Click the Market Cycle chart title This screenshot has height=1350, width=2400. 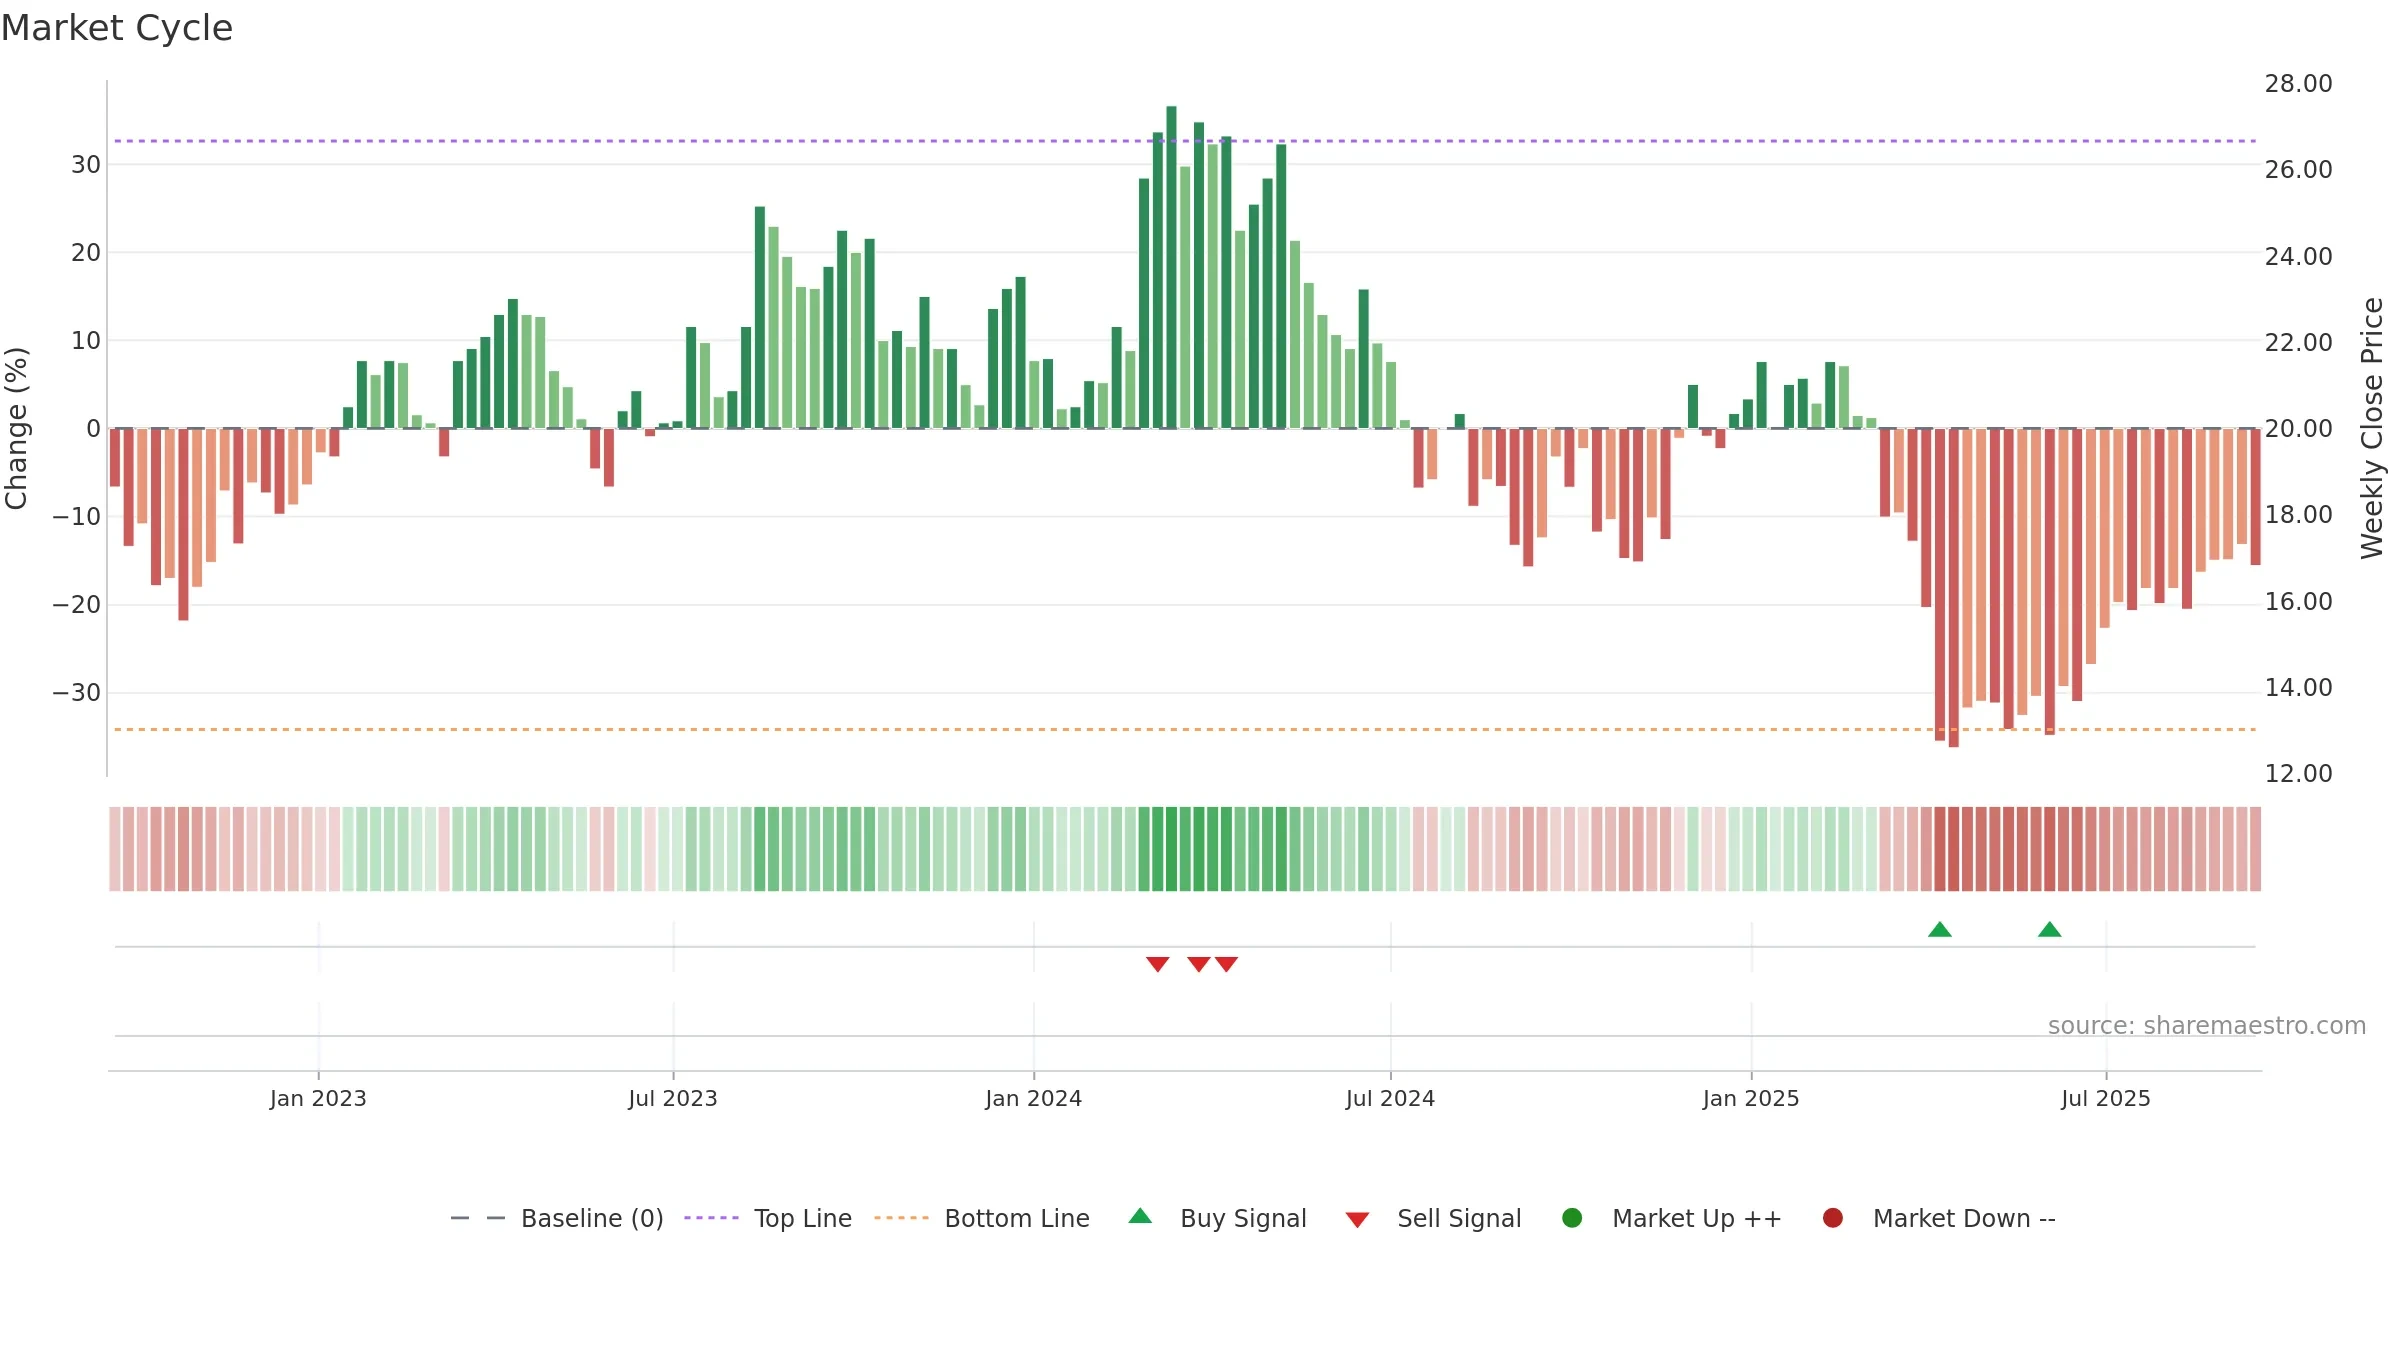(x=117, y=28)
